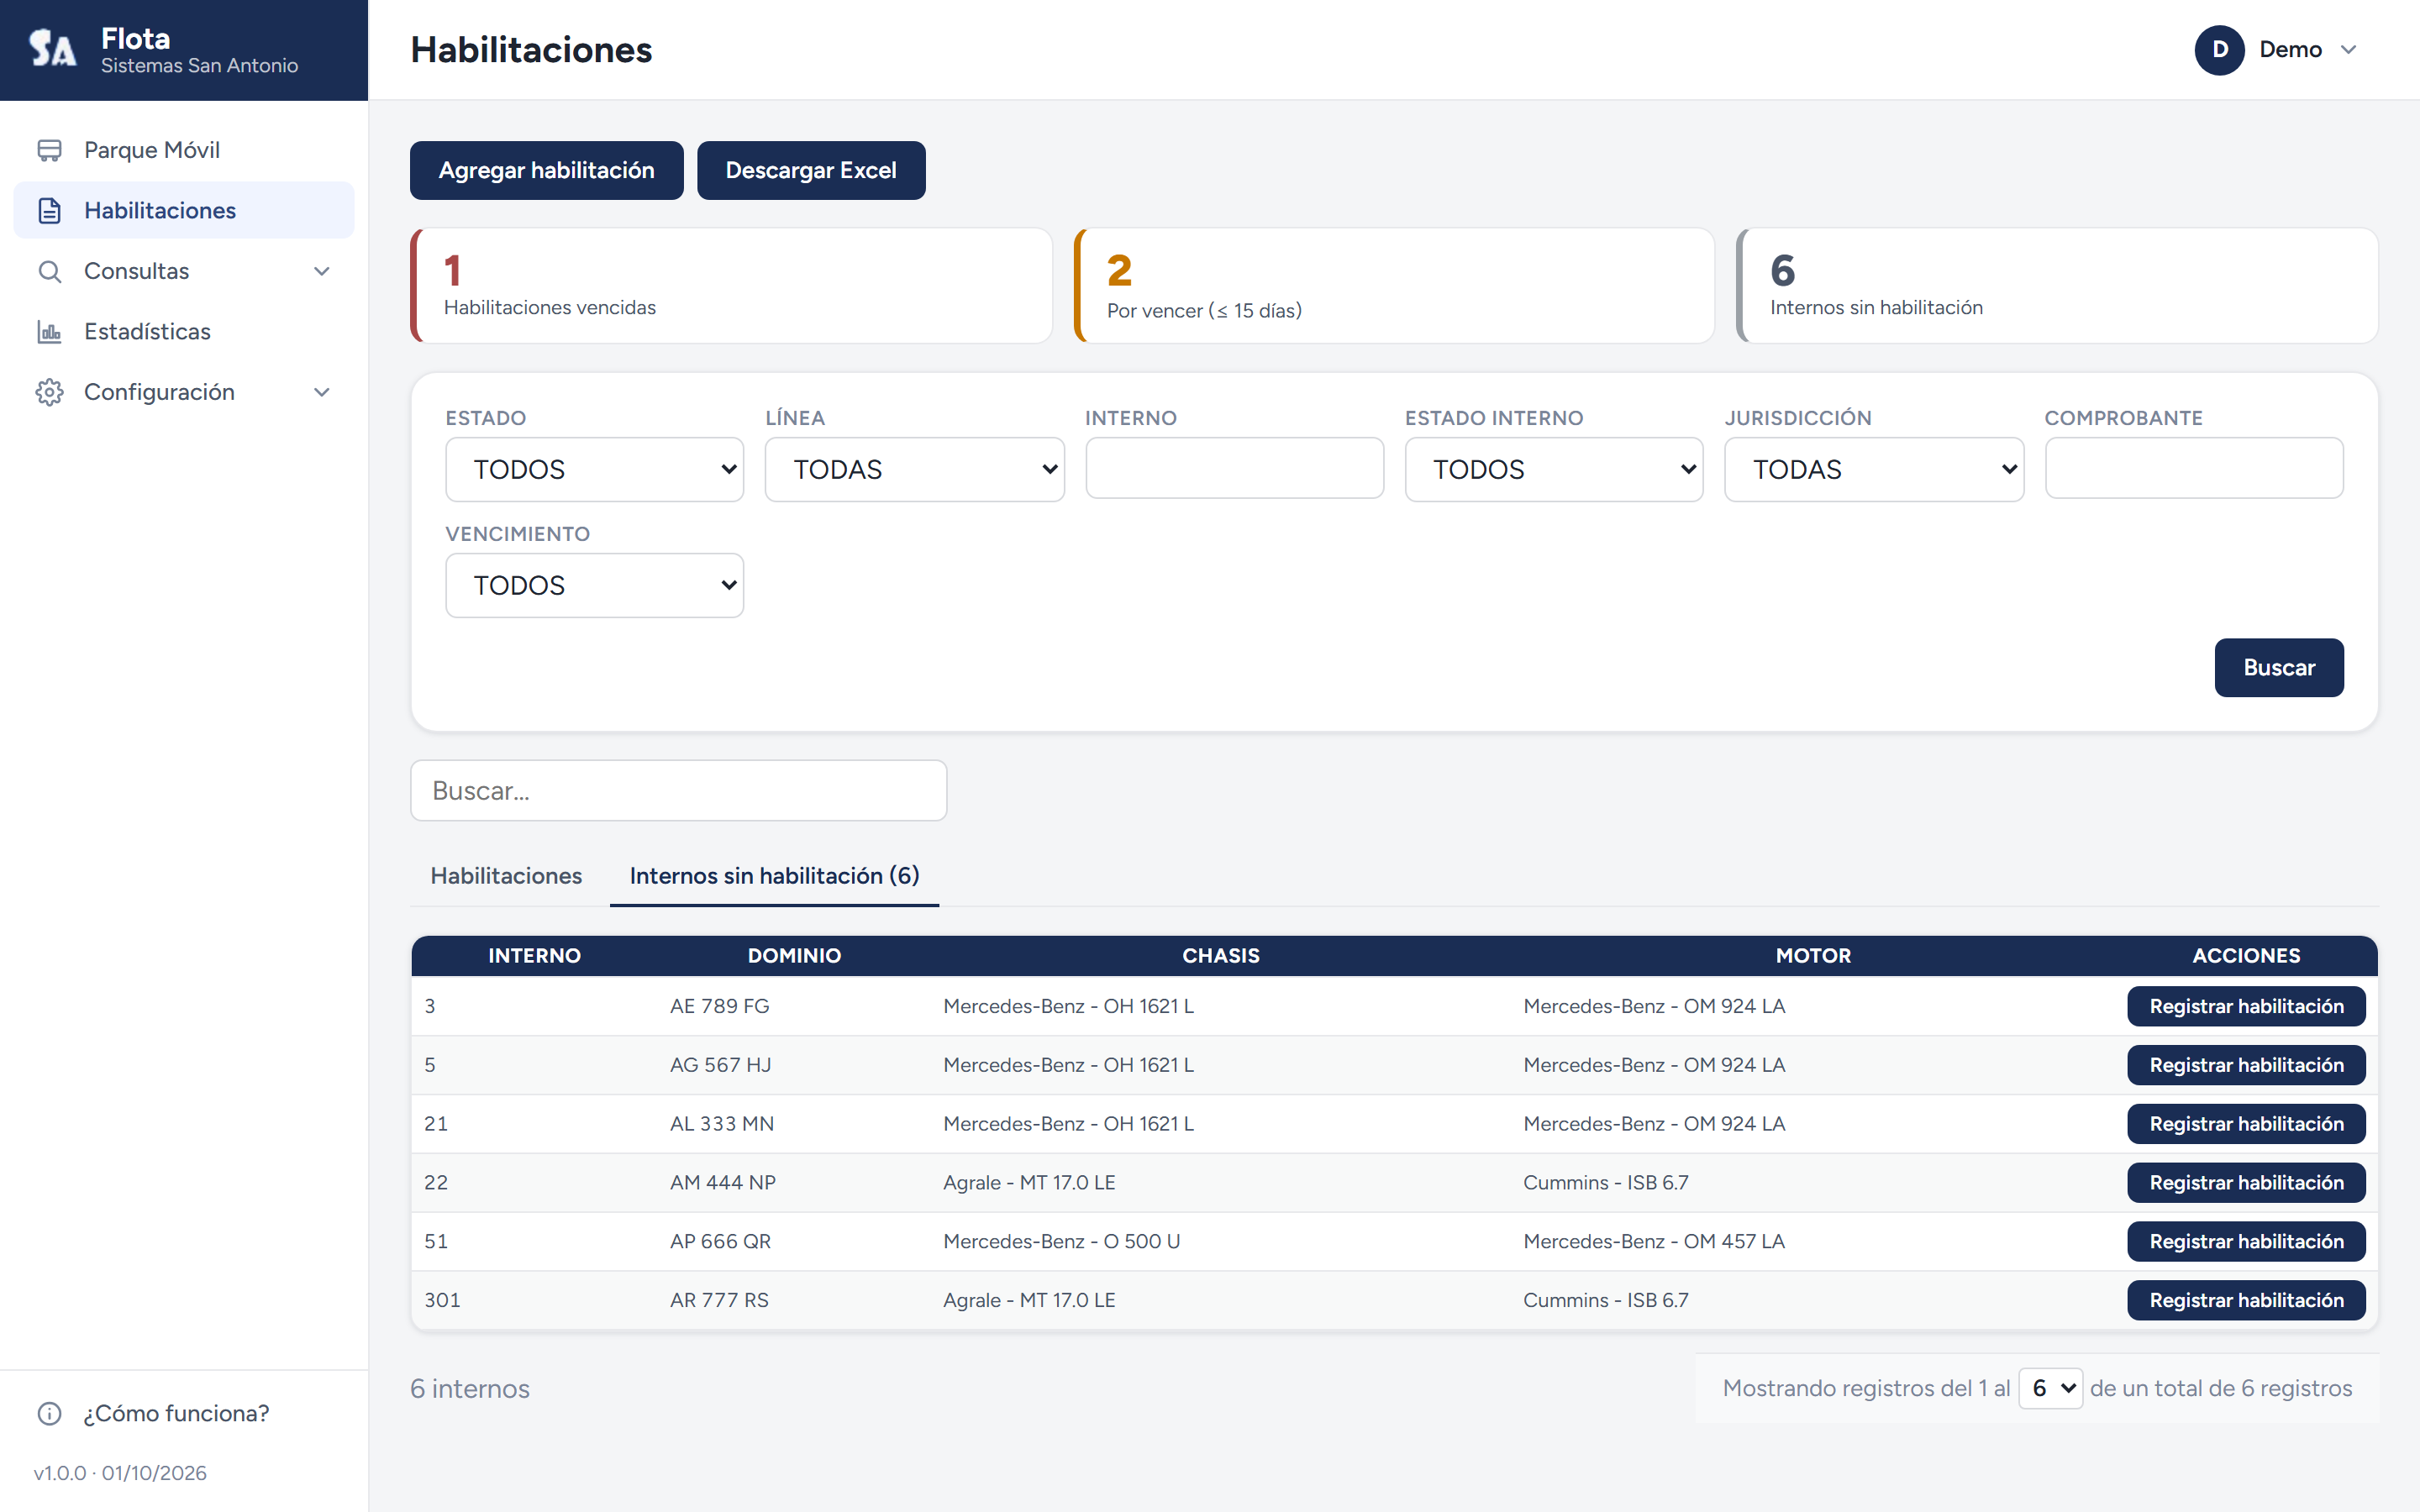Sort by the INTERNO column header

coord(534,956)
